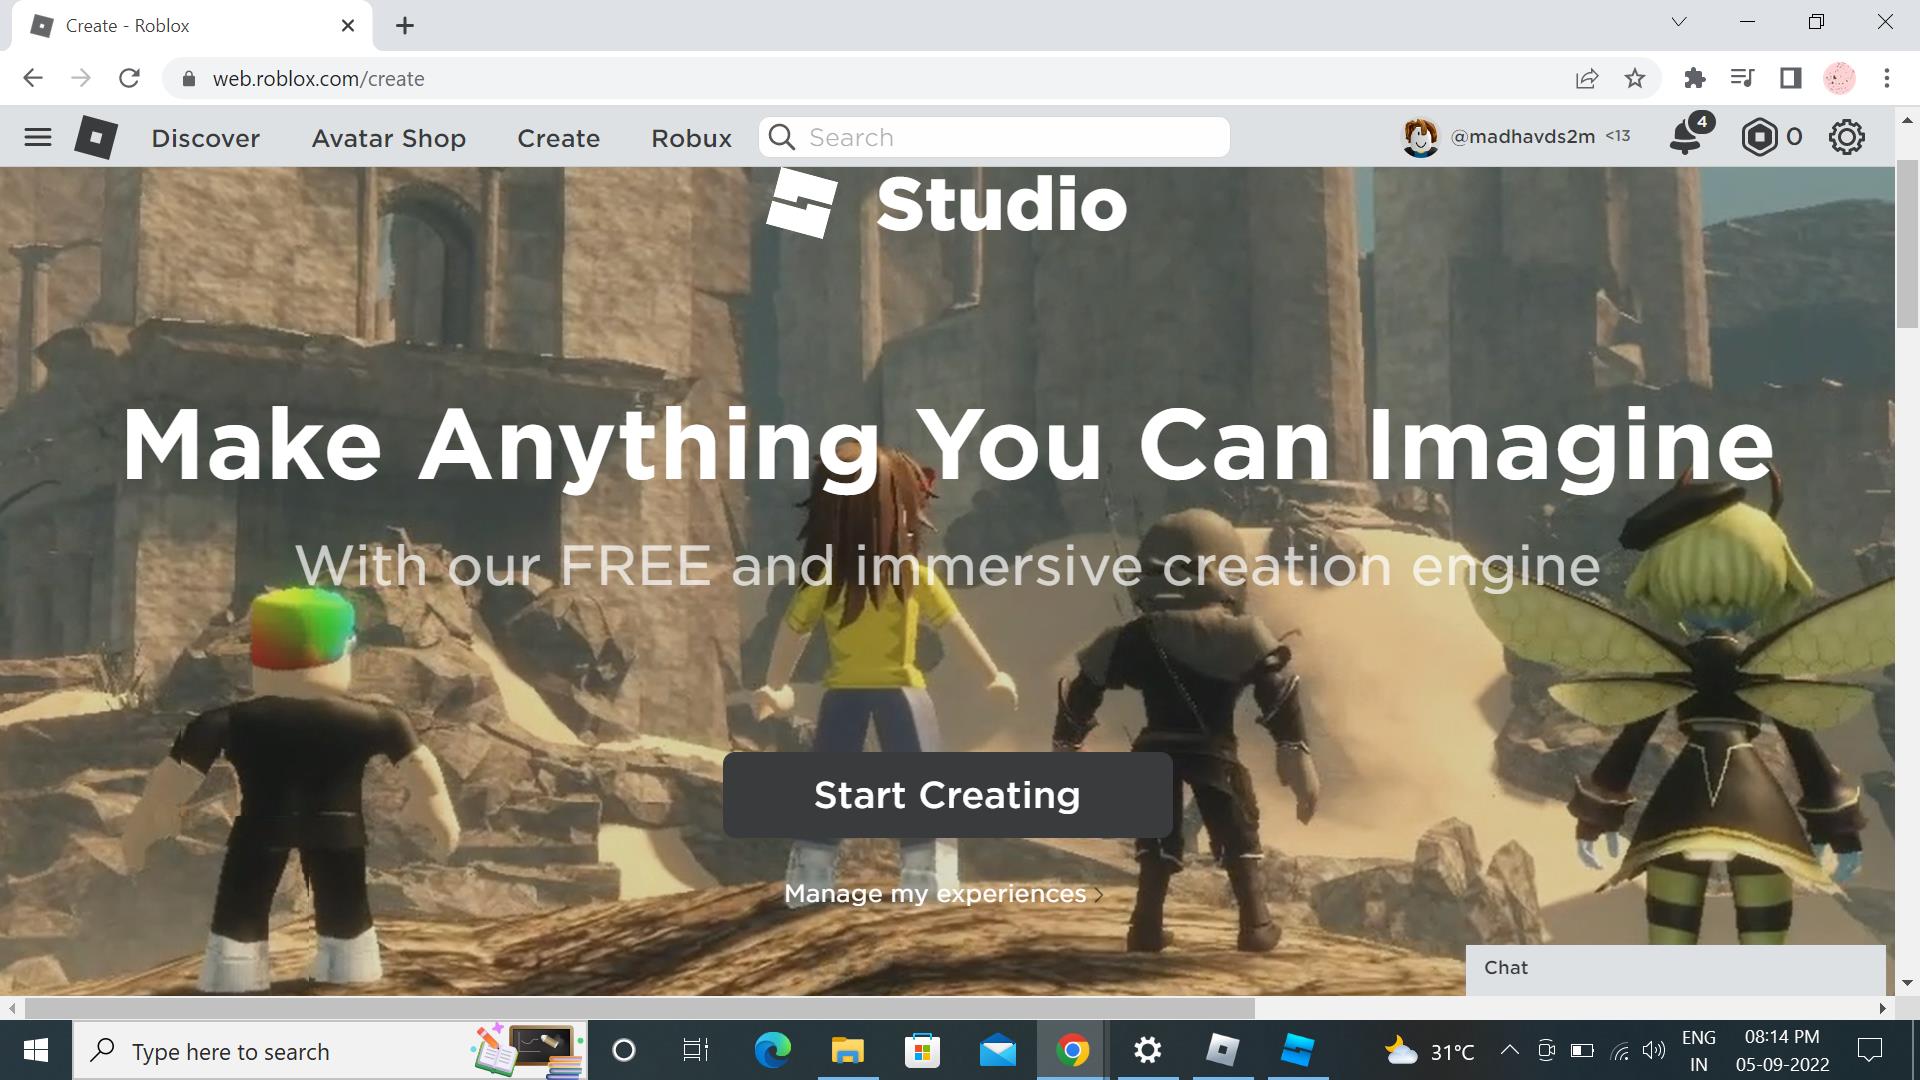Open File Explorer from taskbar
Screen dimensions: 1920x1080
point(847,1051)
